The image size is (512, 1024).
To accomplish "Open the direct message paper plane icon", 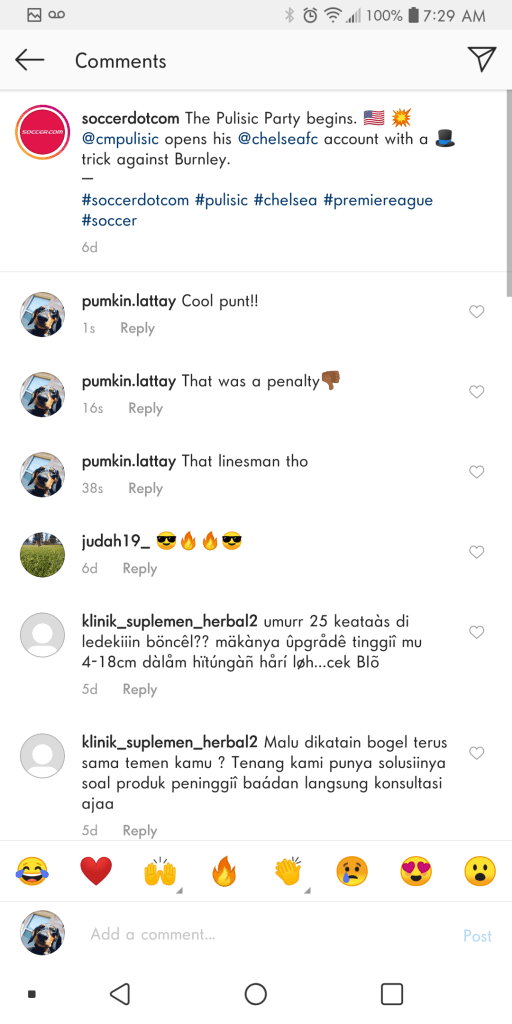I will tap(482, 59).
